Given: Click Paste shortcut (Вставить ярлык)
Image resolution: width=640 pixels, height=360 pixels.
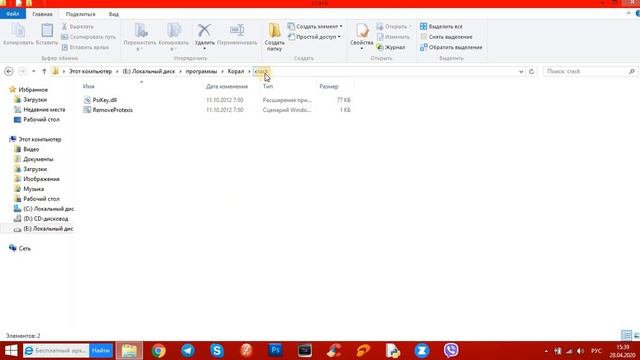Looking at the screenshot, I should [x=85, y=47].
